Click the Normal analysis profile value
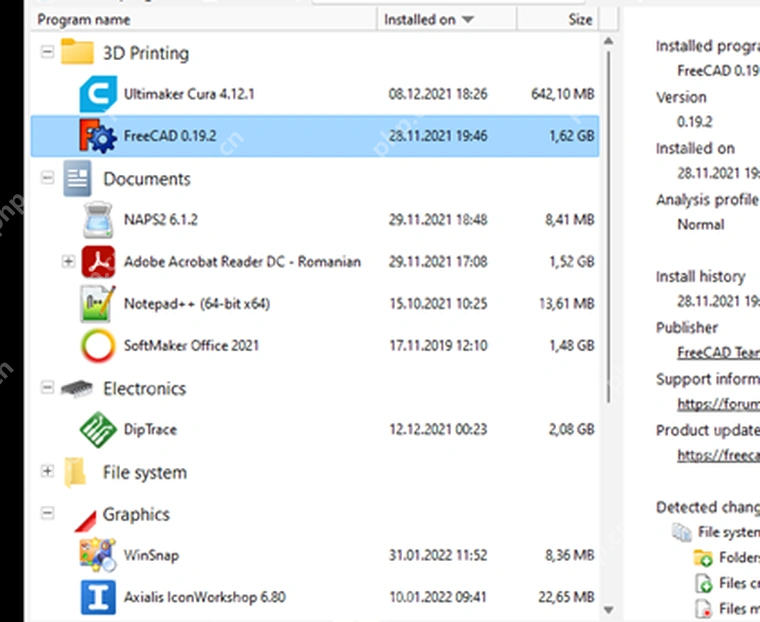760x622 pixels. [700, 224]
